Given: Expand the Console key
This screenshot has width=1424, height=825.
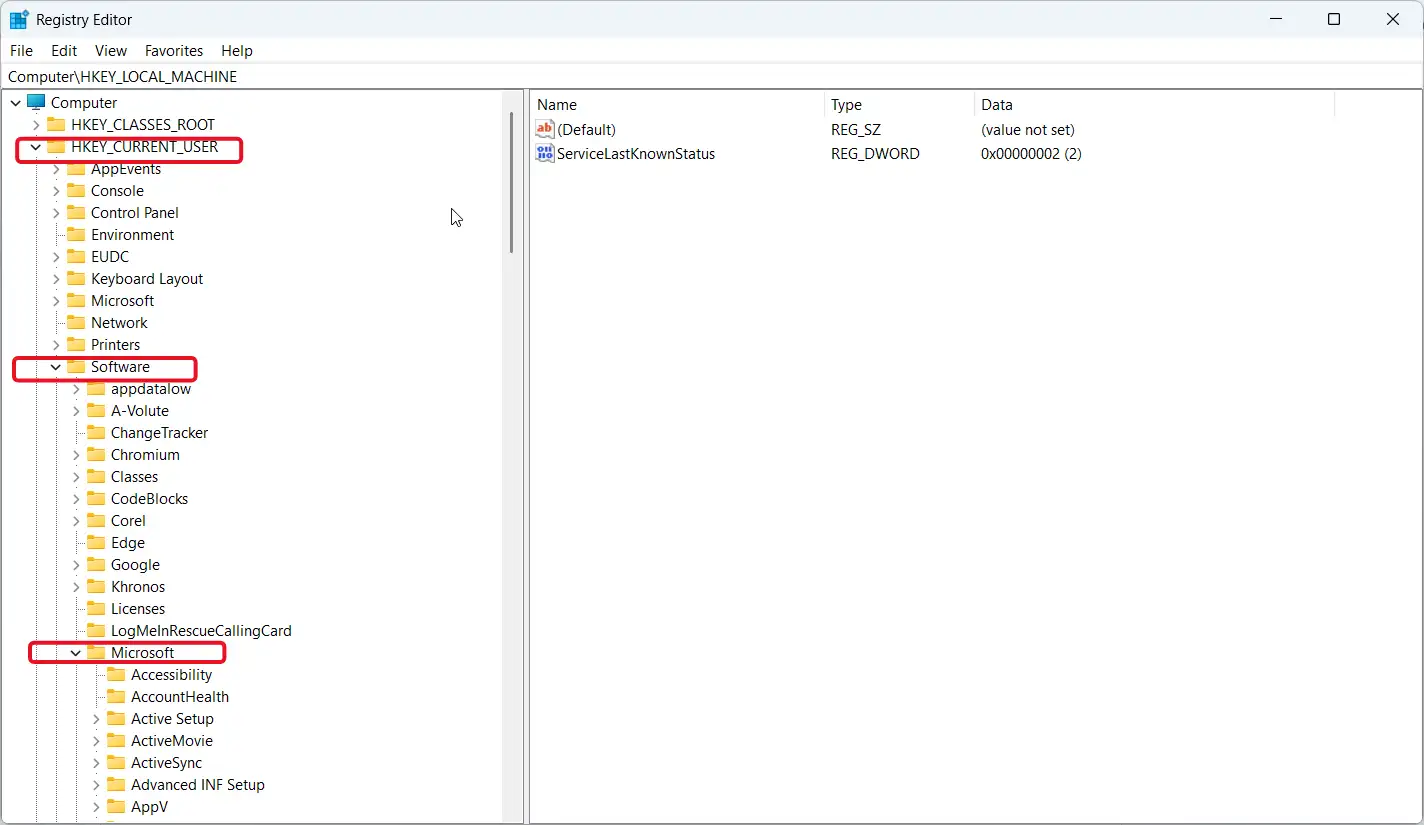Looking at the screenshot, I should (x=56, y=191).
